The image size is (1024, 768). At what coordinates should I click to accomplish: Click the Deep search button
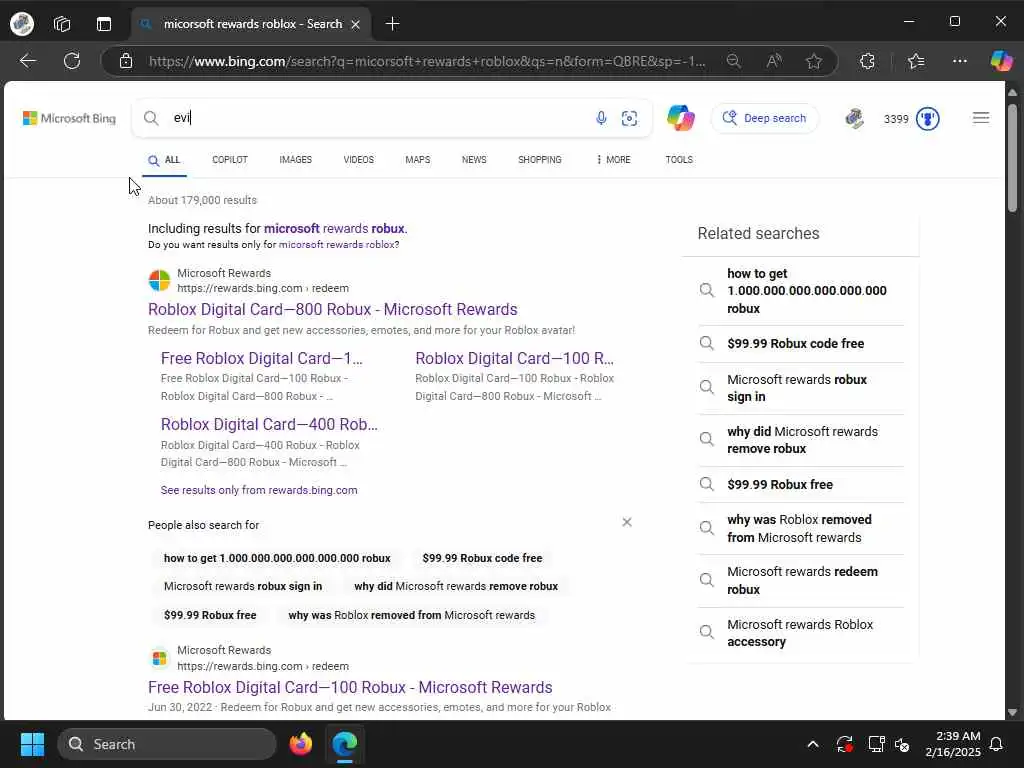coord(764,118)
